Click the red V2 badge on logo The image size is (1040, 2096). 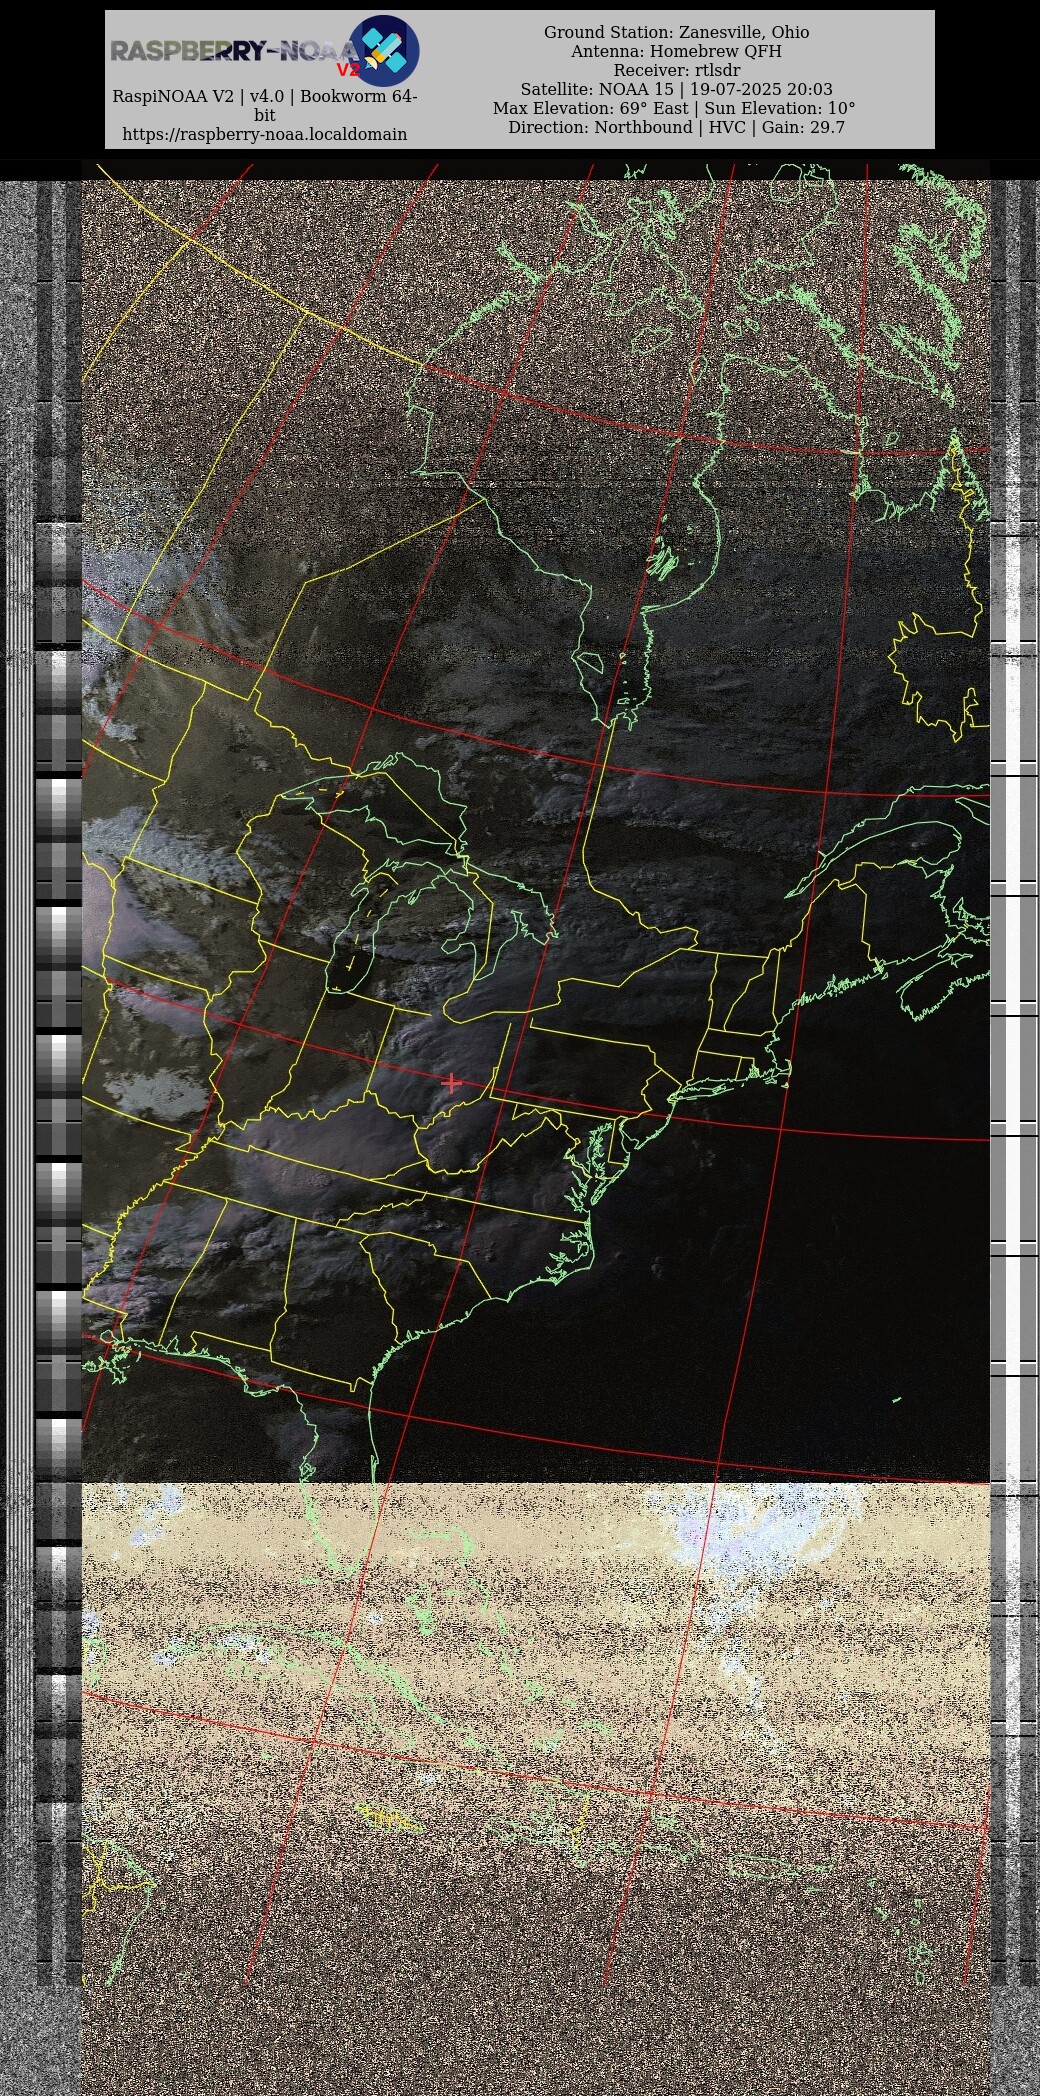click(347, 71)
